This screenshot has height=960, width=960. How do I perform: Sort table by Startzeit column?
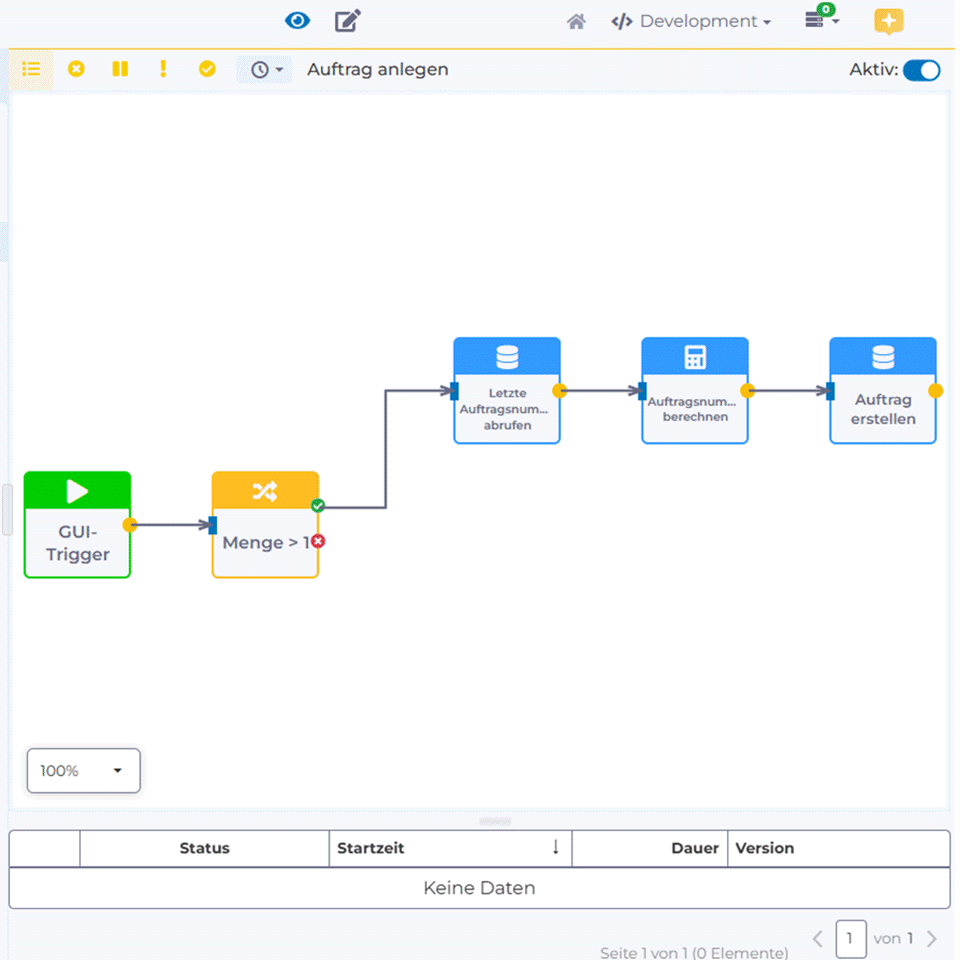pos(449,848)
